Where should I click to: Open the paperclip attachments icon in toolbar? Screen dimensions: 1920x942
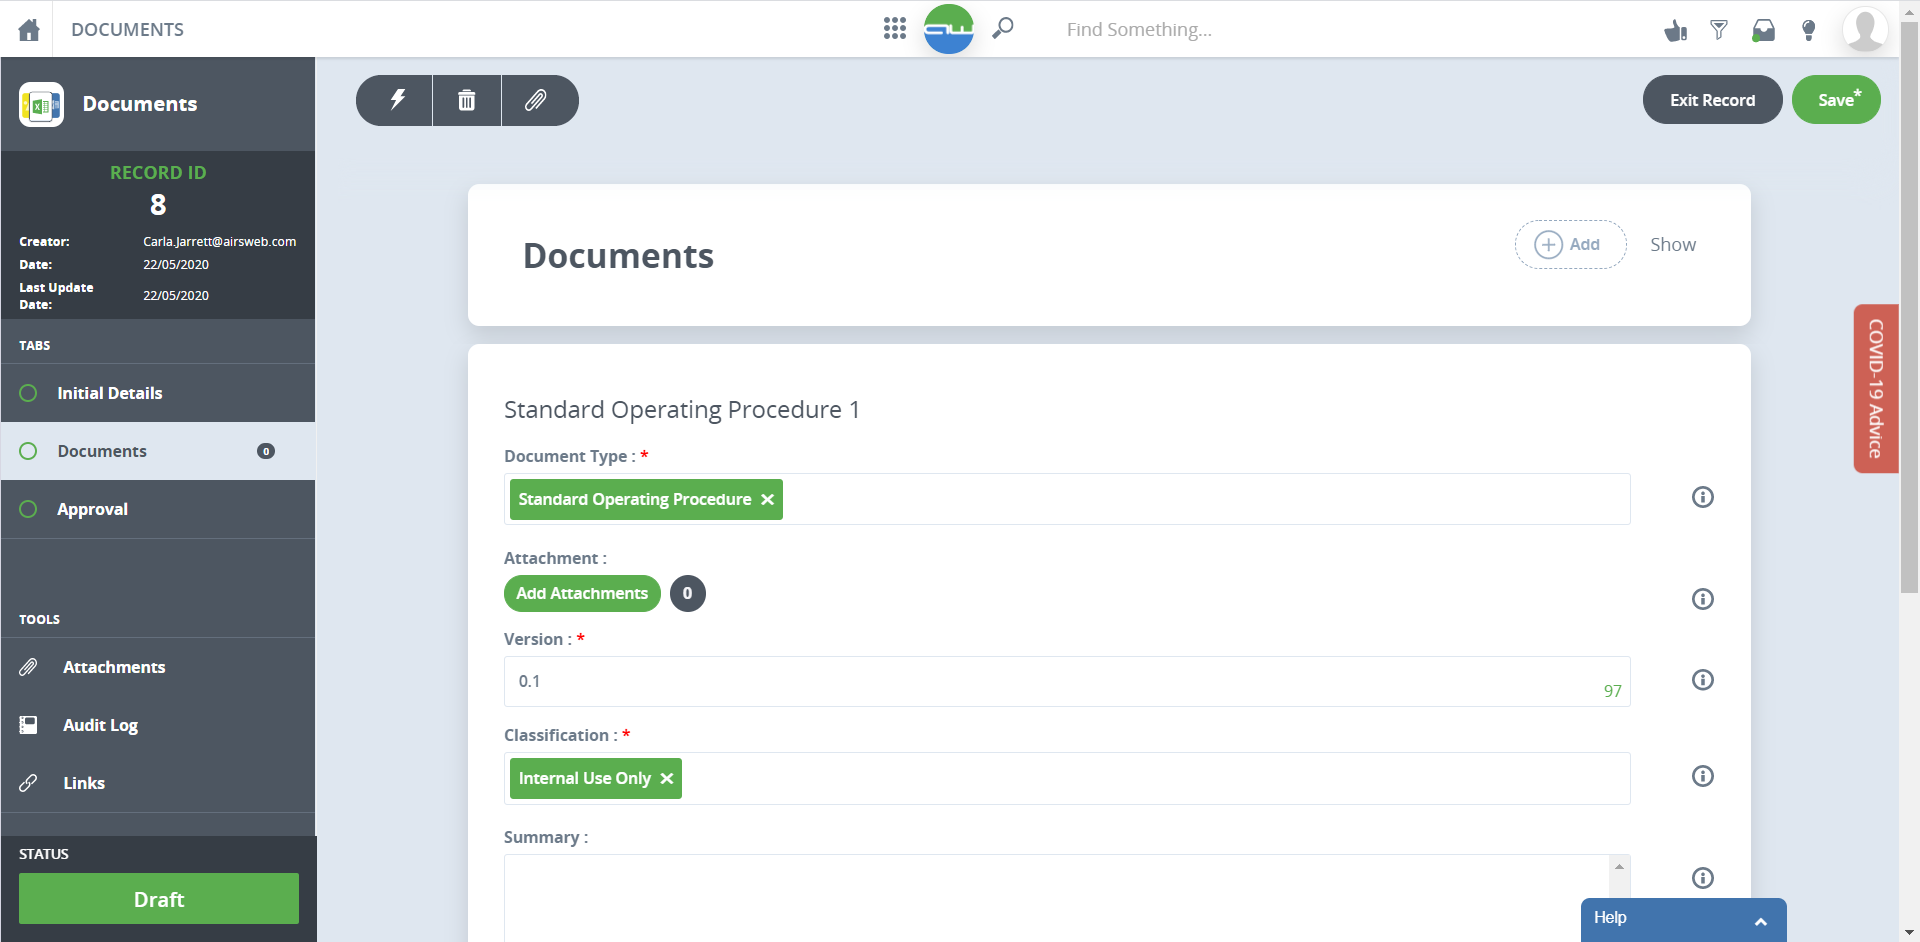pos(537,100)
